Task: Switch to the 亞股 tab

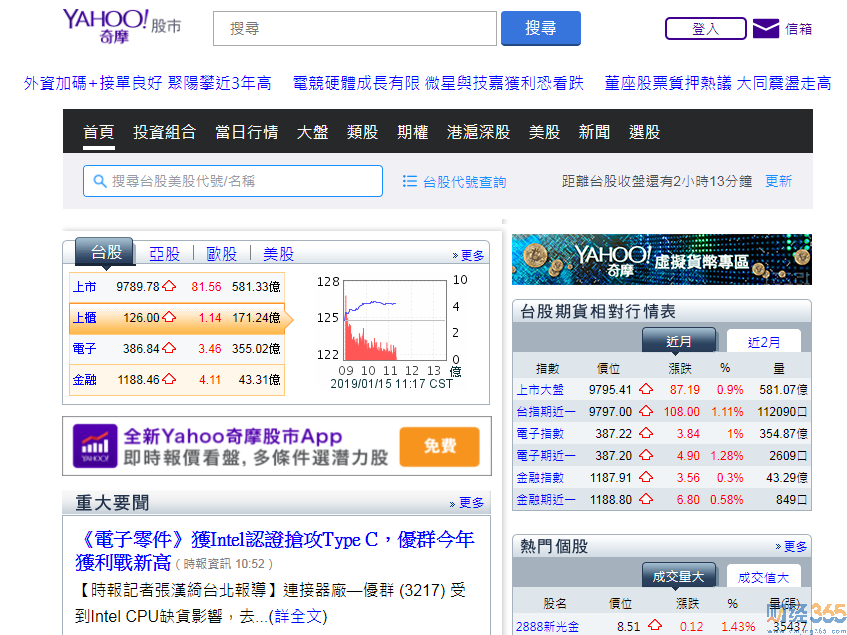Action: click(165, 254)
